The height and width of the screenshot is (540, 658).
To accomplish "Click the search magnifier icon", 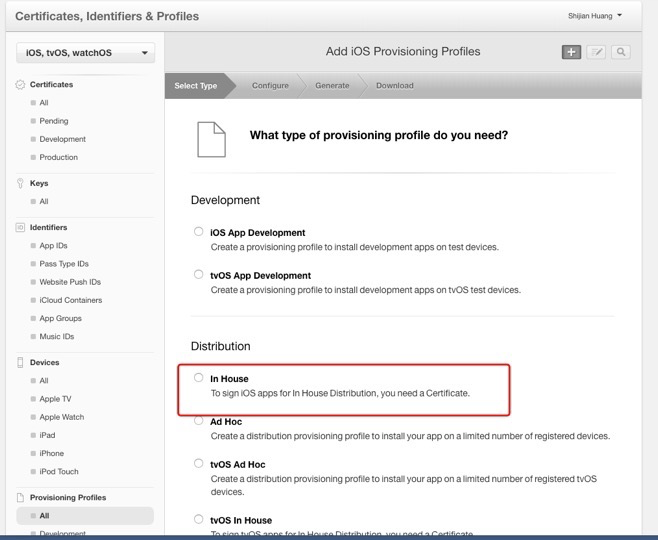I will point(621,52).
